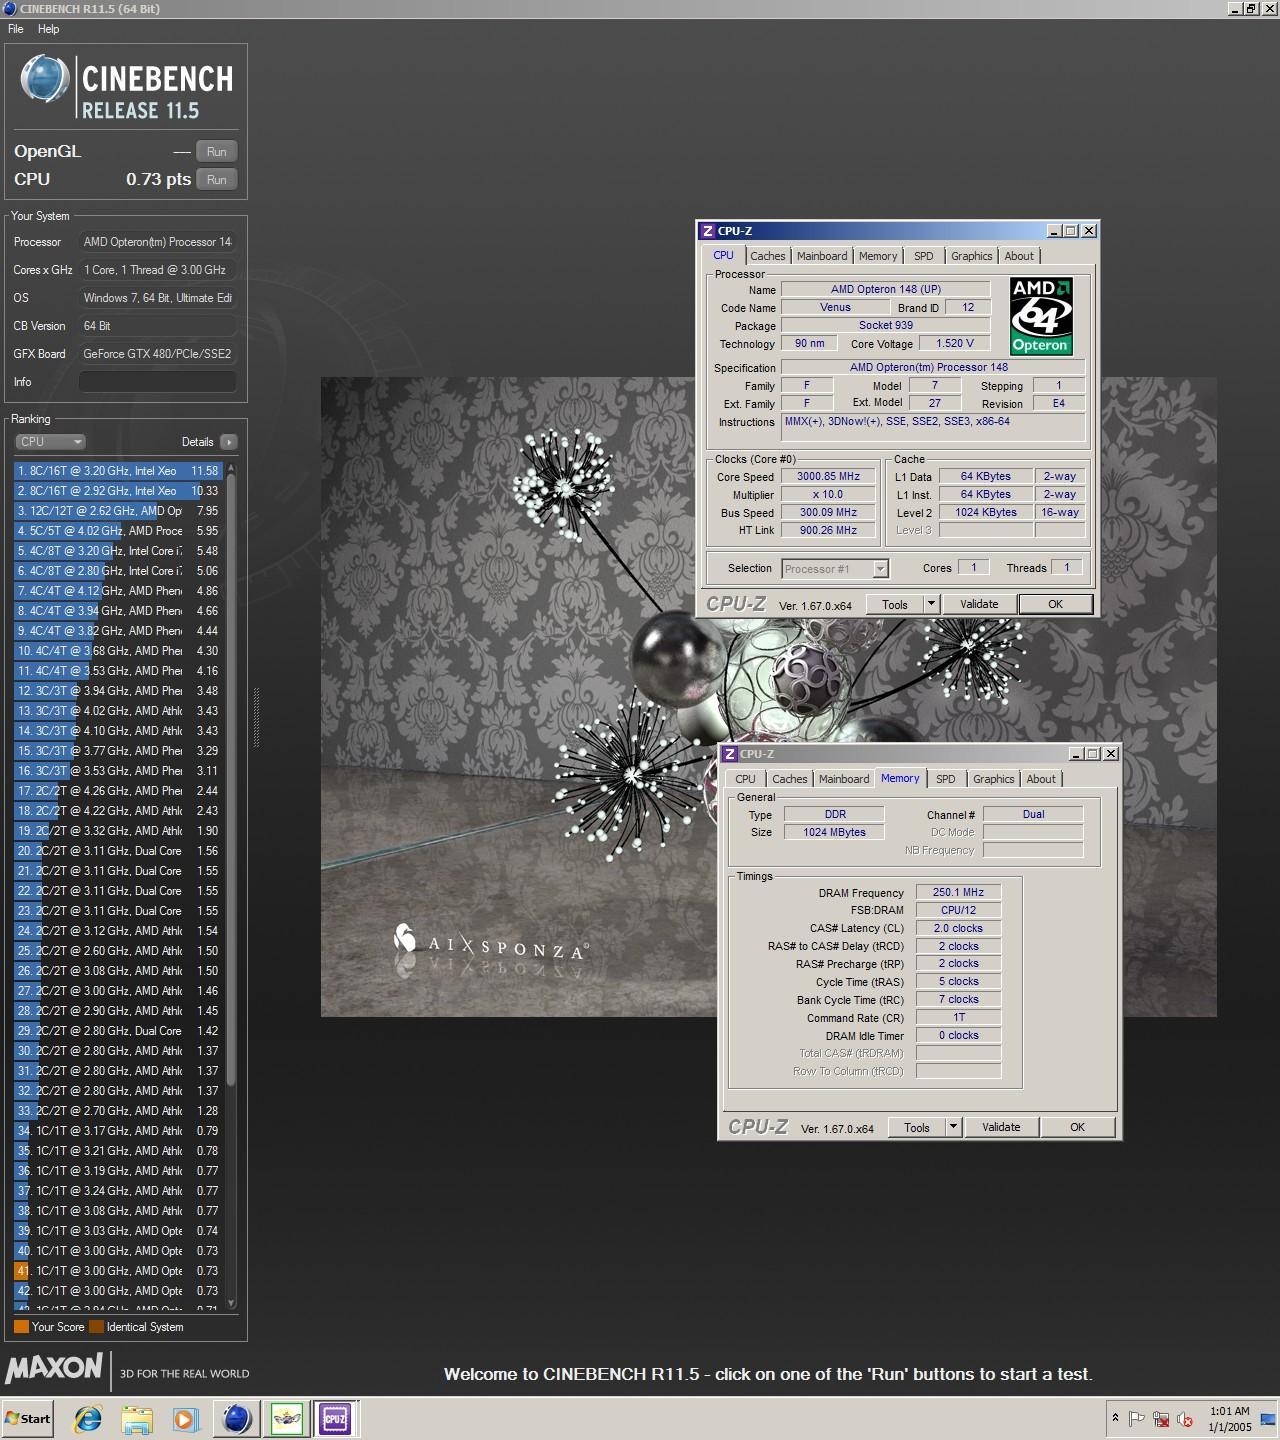Click OK in lower CPU-Z window

click(1077, 1127)
